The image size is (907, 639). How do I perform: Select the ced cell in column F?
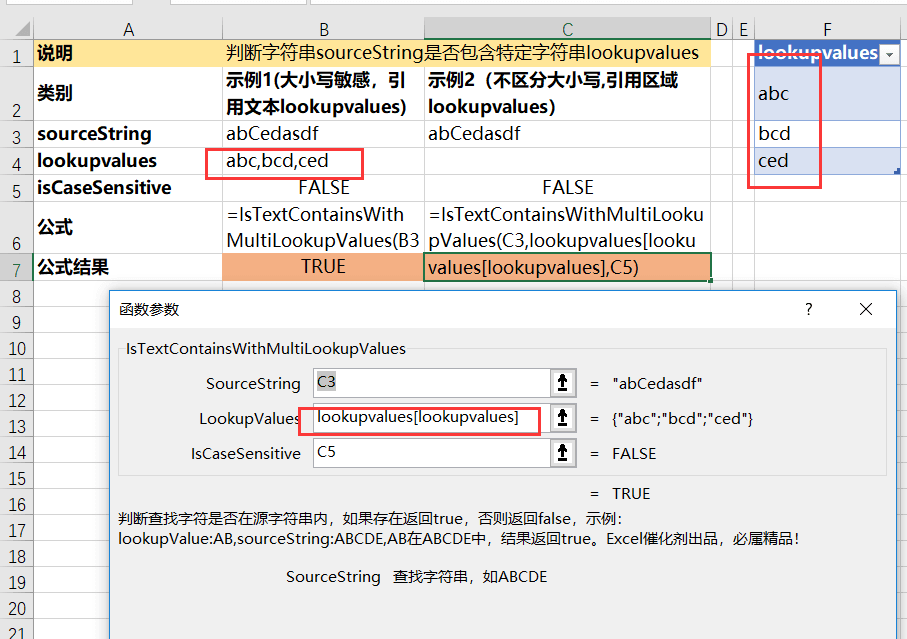[827, 161]
